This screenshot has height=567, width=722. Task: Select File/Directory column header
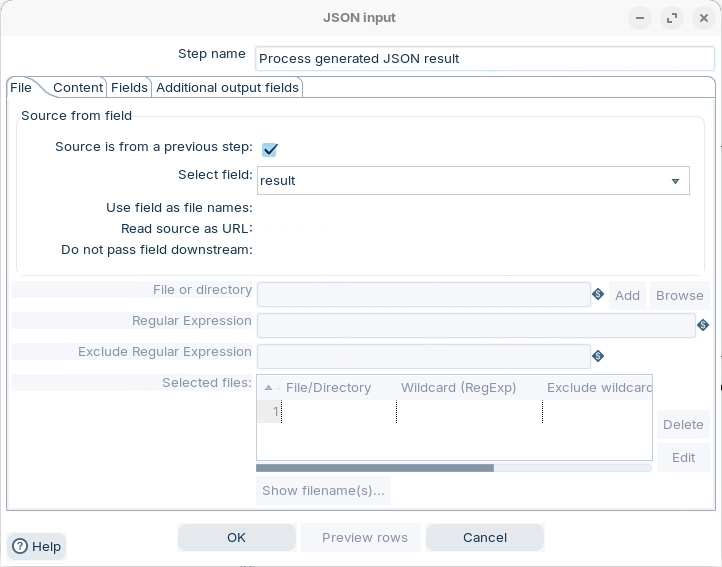[328, 388]
